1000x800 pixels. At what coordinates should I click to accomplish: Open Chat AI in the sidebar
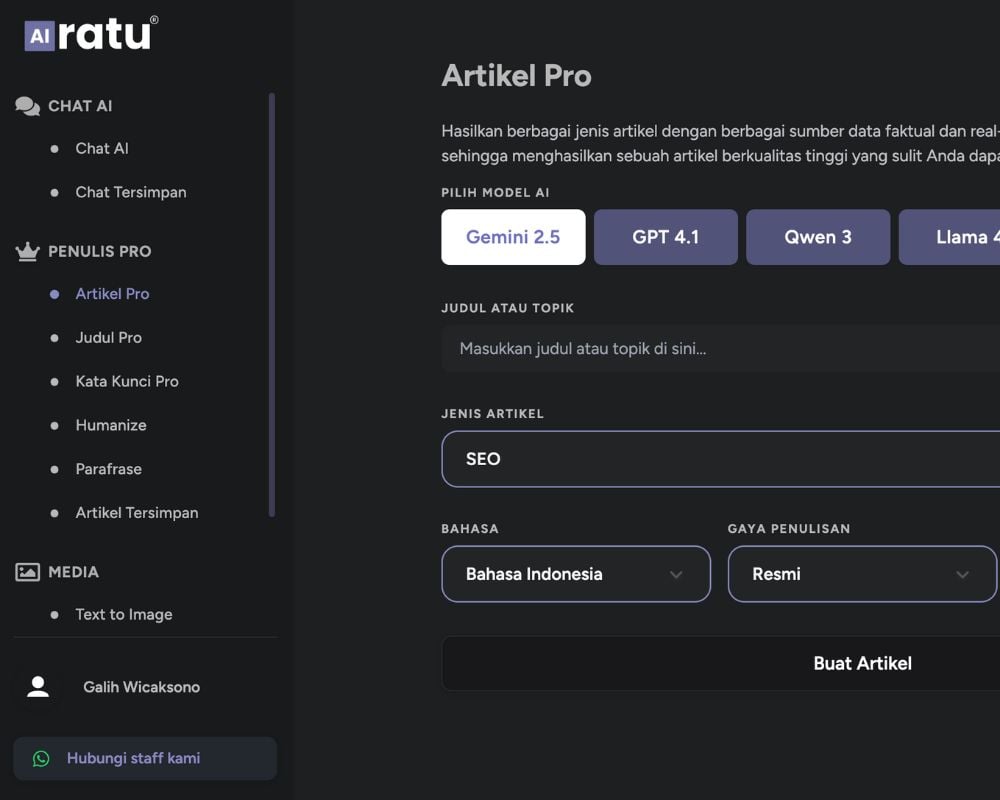[102, 149]
